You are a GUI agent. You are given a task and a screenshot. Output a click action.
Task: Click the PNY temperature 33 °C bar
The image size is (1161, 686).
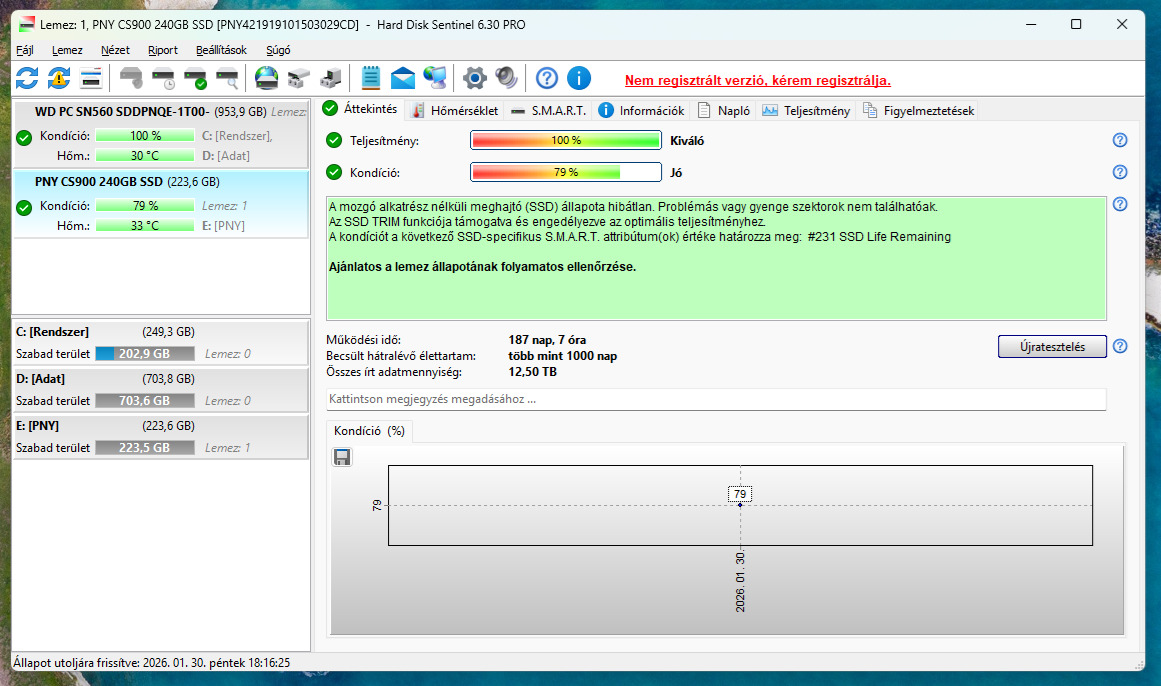click(x=144, y=226)
